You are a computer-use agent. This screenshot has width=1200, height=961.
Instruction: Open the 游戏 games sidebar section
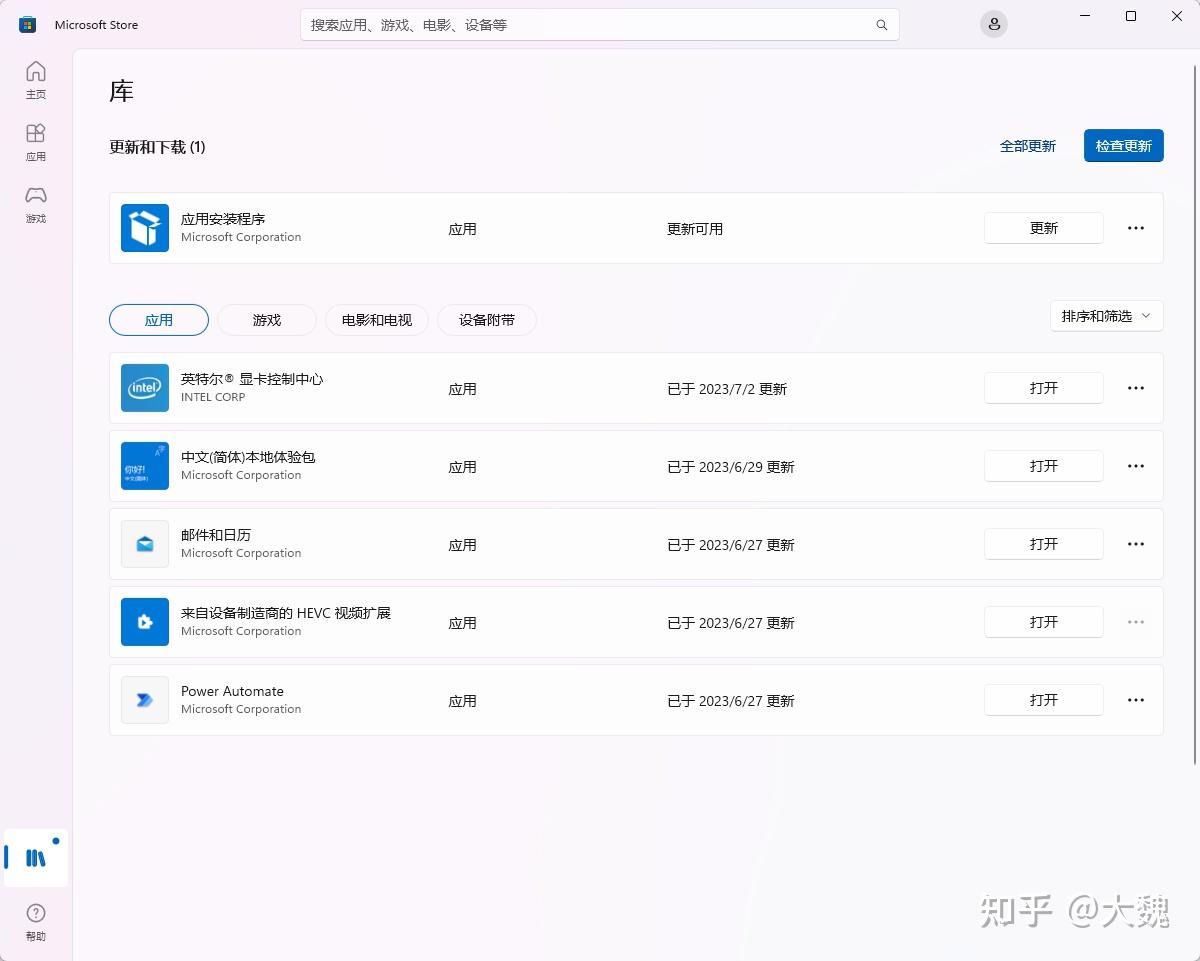(36, 204)
